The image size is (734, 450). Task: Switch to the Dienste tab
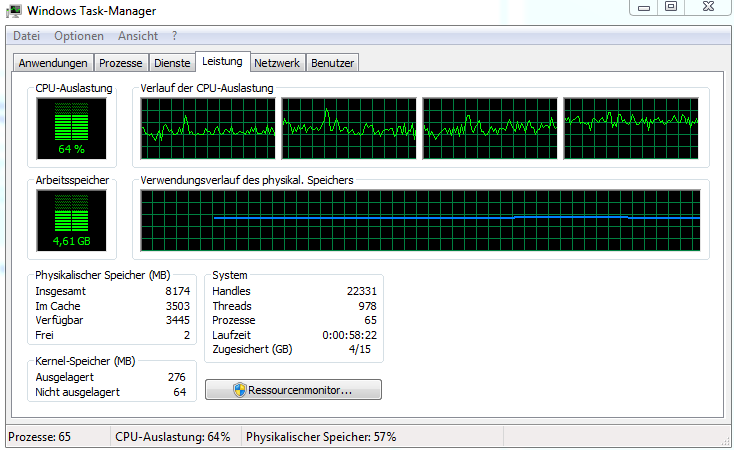pos(172,63)
